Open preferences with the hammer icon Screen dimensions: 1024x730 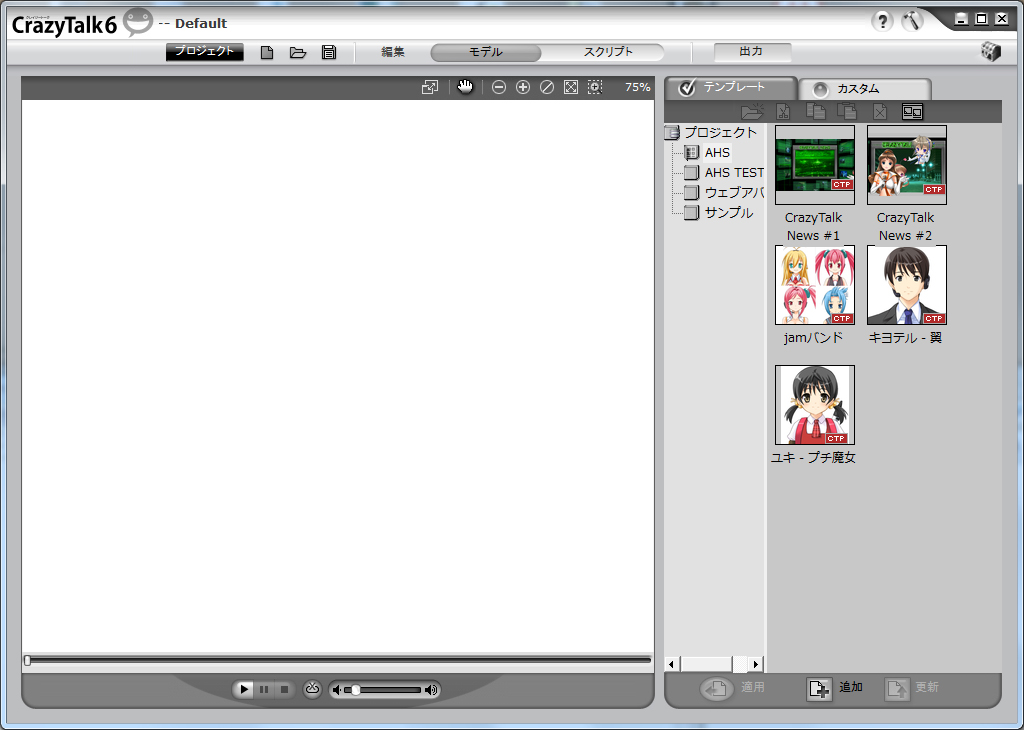[x=912, y=21]
